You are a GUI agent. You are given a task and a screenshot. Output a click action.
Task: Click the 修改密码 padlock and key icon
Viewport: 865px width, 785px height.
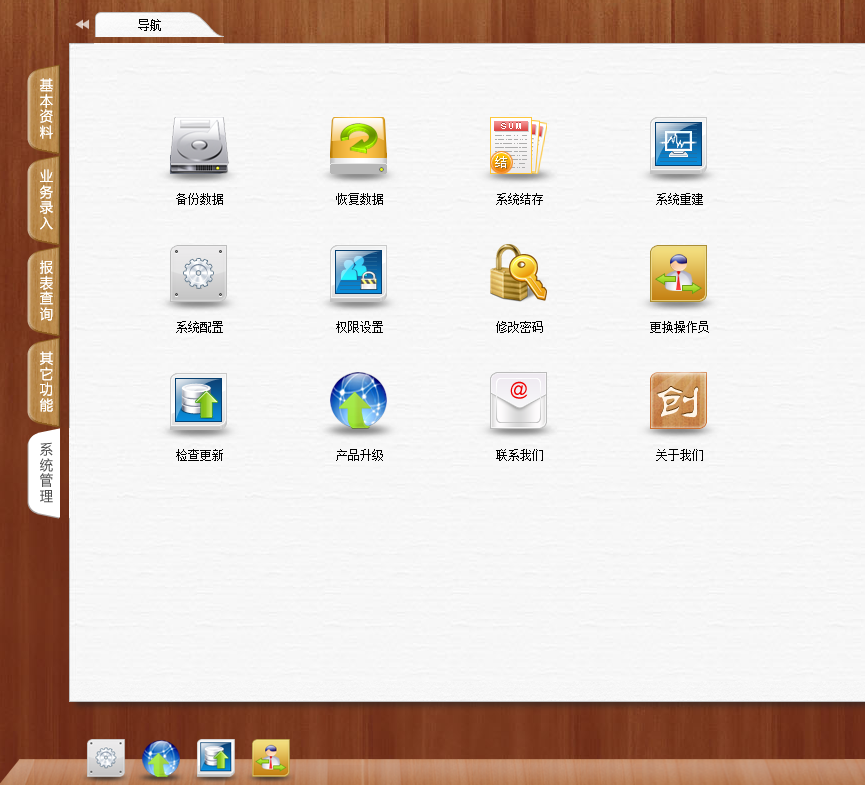point(519,273)
